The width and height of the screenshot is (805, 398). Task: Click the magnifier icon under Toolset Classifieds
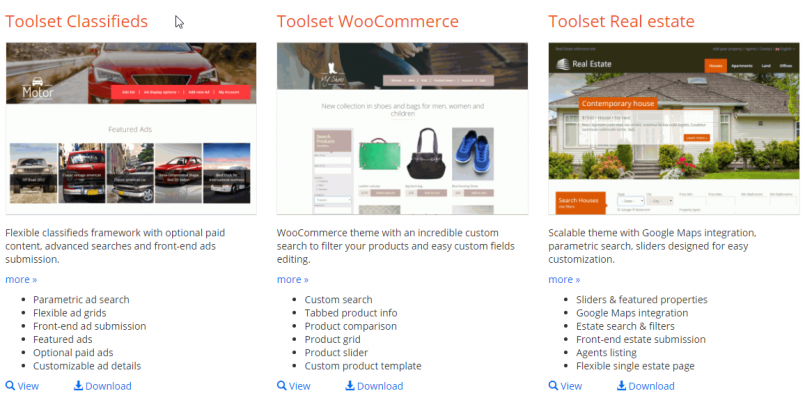coord(10,385)
